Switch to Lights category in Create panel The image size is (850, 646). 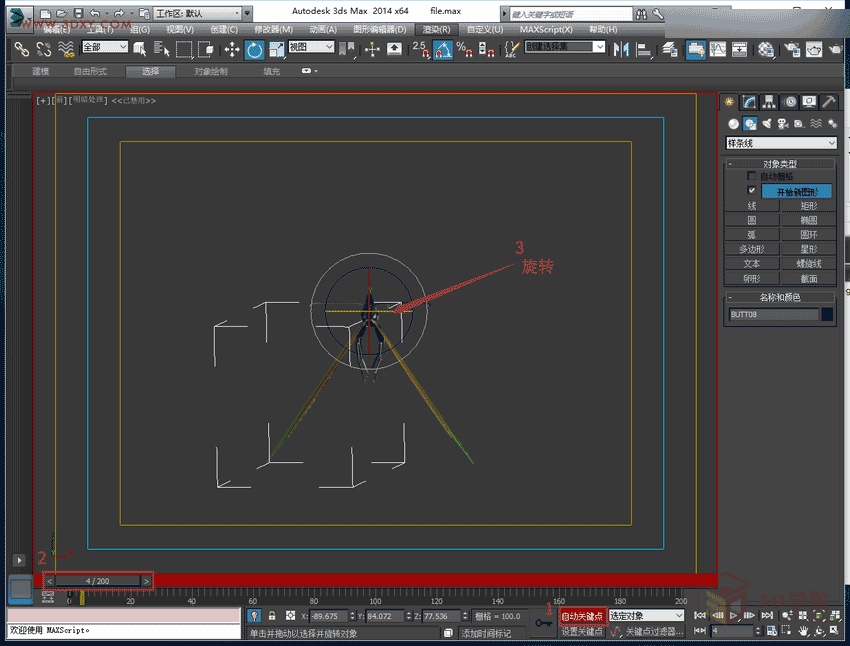[x=766, y=123]
